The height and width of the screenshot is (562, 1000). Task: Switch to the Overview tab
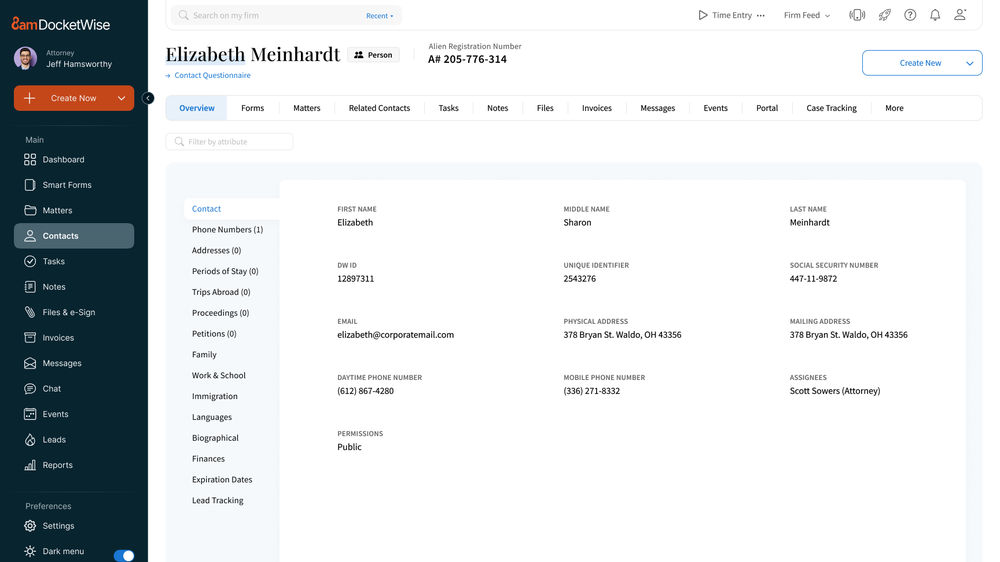tap(196, 108)
